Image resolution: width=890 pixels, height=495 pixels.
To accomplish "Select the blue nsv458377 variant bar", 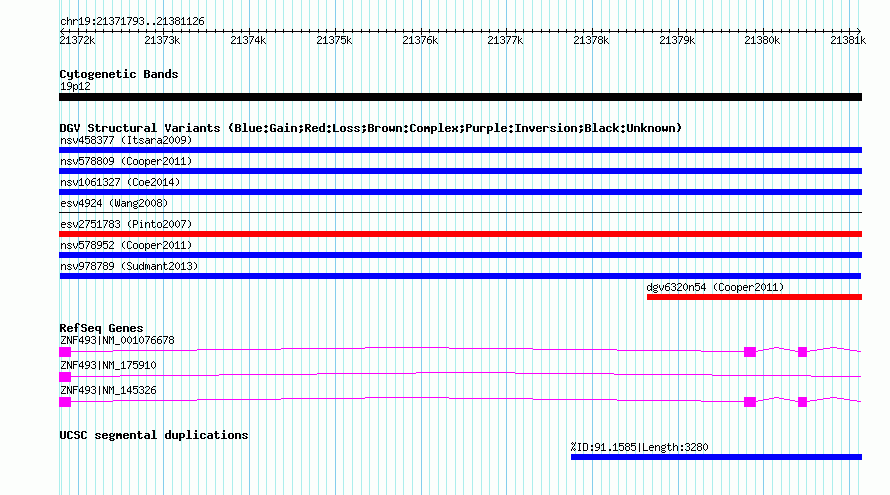I will coord(460,150).
